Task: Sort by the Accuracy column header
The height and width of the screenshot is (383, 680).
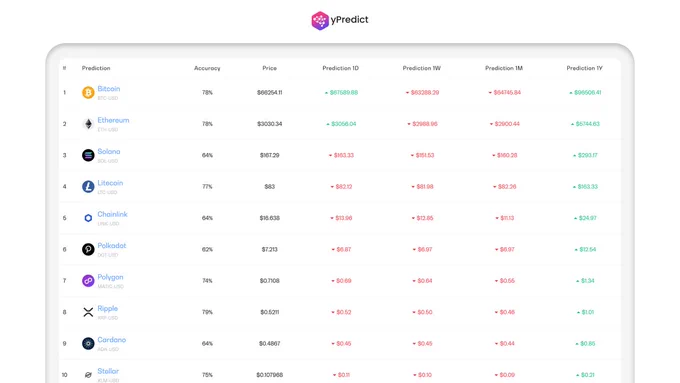Action: click(207, 68)
